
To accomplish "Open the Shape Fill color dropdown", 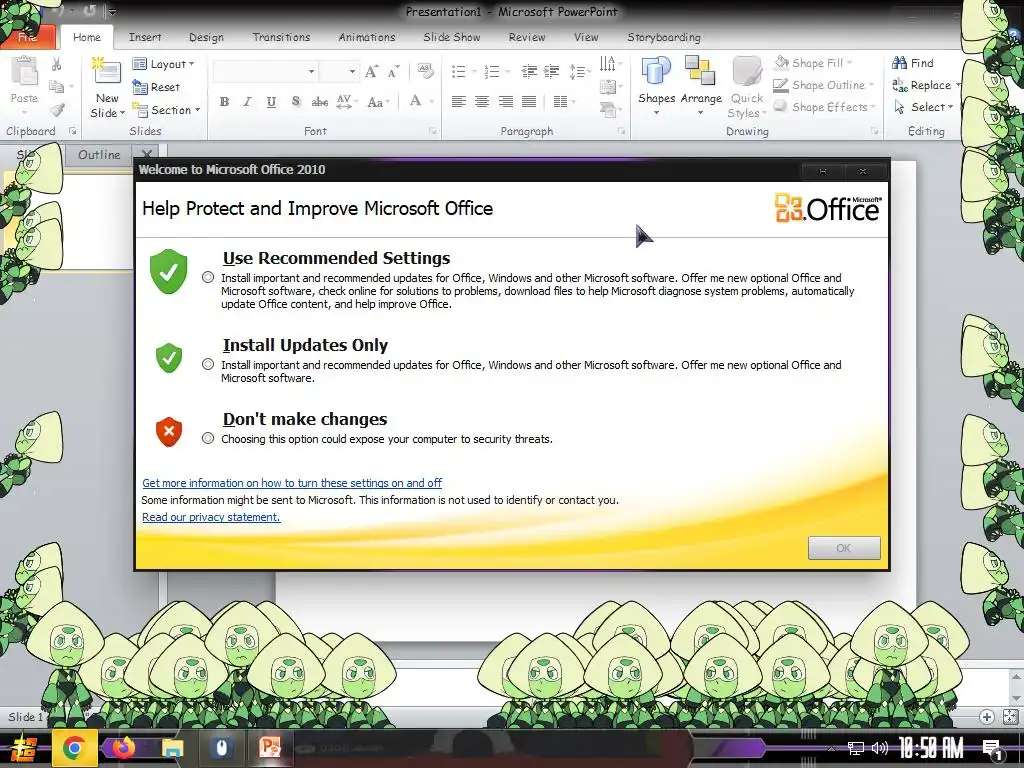I will (x=814, y=63).
